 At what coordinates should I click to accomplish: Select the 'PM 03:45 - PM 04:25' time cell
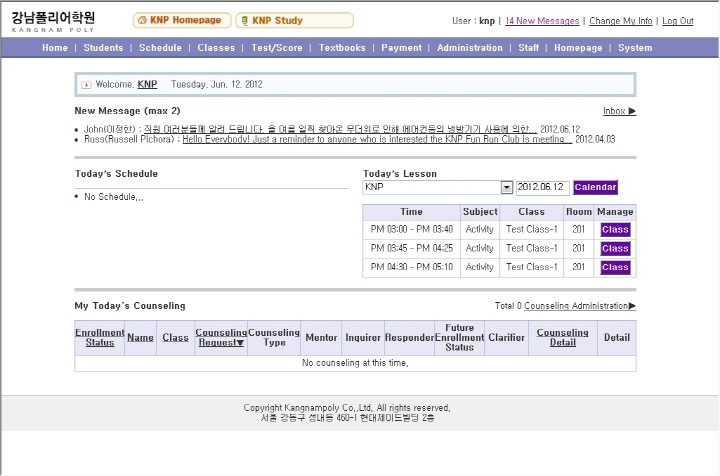[411, 248]
